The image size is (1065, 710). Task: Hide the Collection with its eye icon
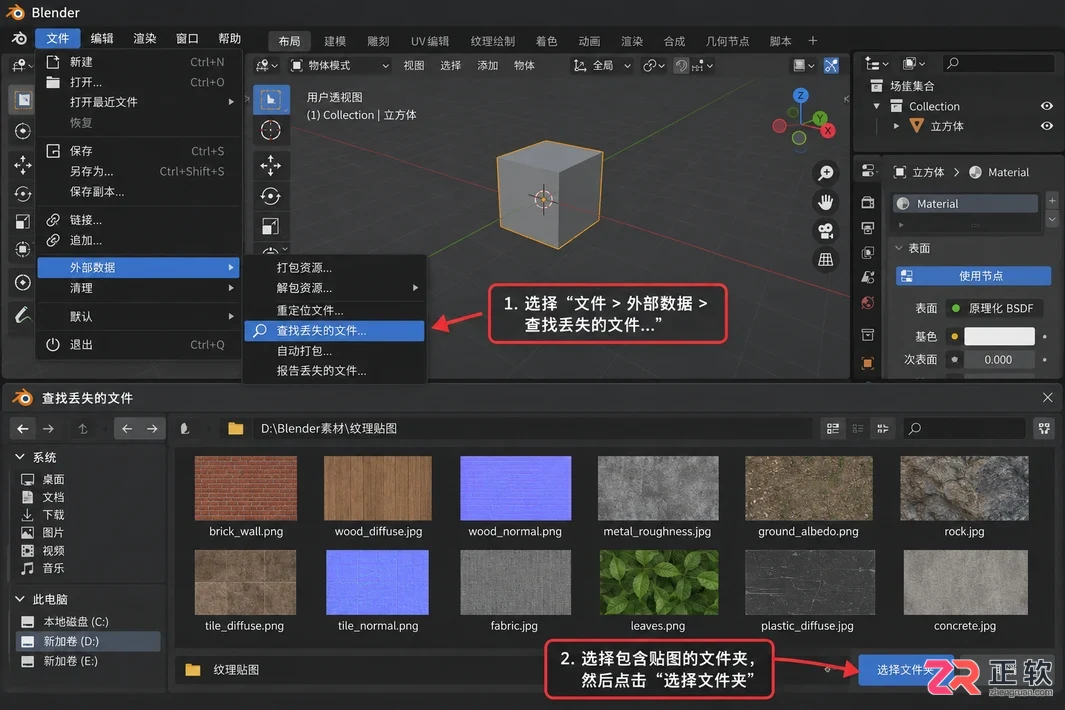(1046, 106)
